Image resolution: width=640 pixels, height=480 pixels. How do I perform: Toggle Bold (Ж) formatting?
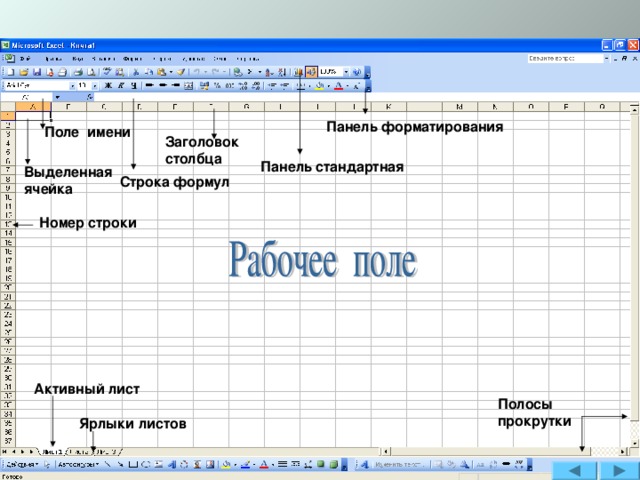pos(108,86)
